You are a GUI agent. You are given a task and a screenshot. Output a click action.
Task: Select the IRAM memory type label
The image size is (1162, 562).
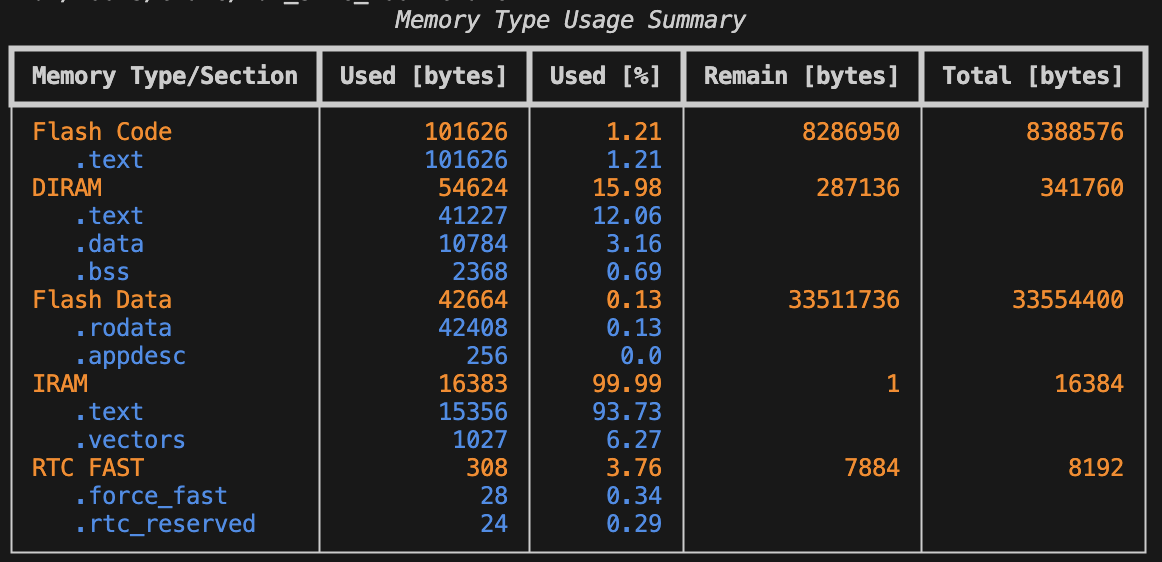(x=60, y=384)
